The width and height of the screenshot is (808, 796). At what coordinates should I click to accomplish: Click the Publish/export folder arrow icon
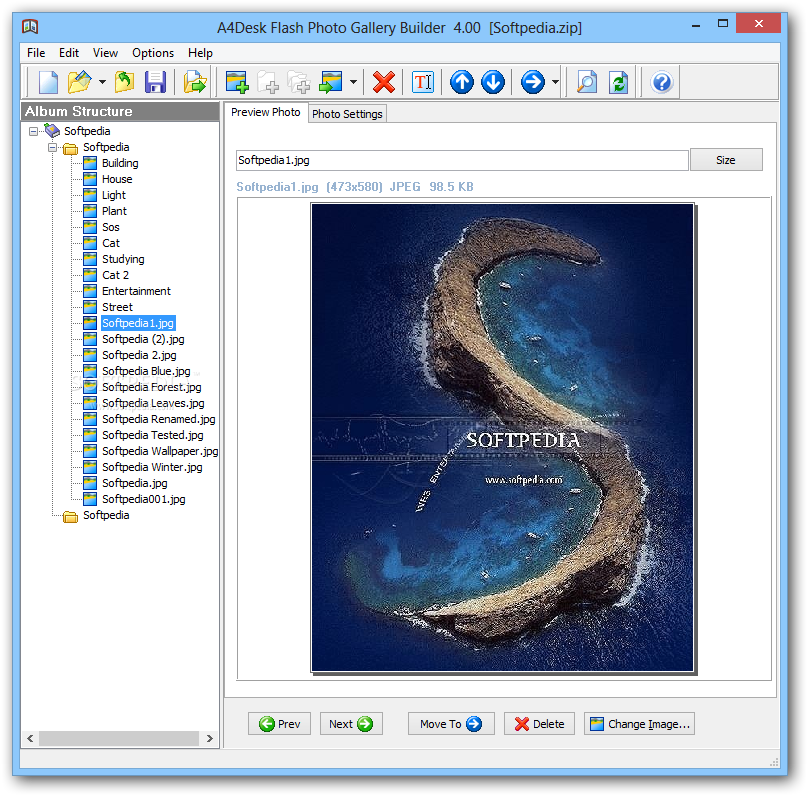click(x=195, y=82)
